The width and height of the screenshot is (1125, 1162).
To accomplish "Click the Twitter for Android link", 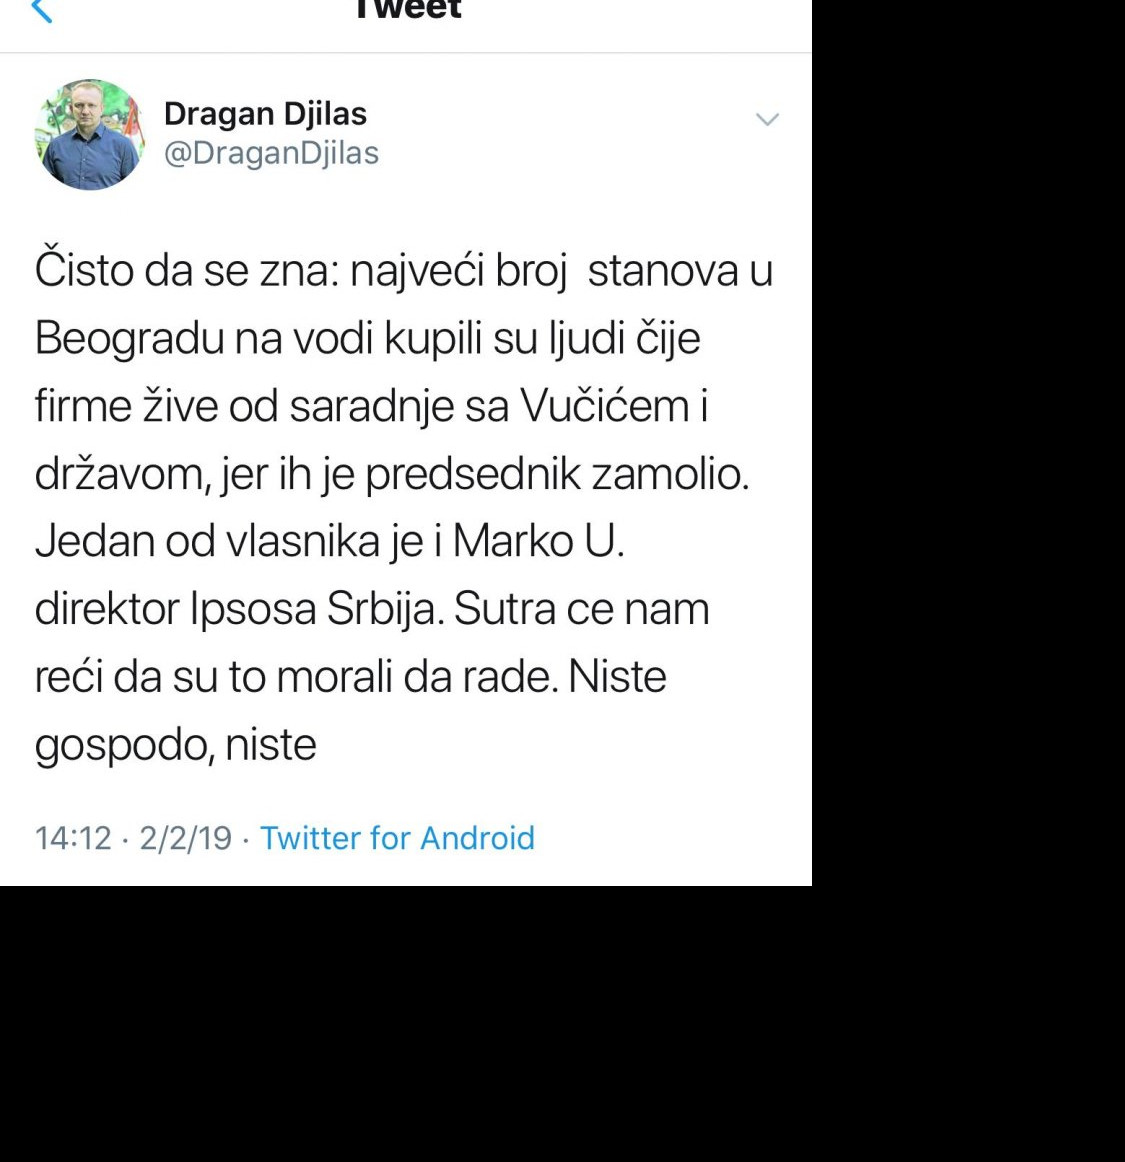I will click(397, 838).
